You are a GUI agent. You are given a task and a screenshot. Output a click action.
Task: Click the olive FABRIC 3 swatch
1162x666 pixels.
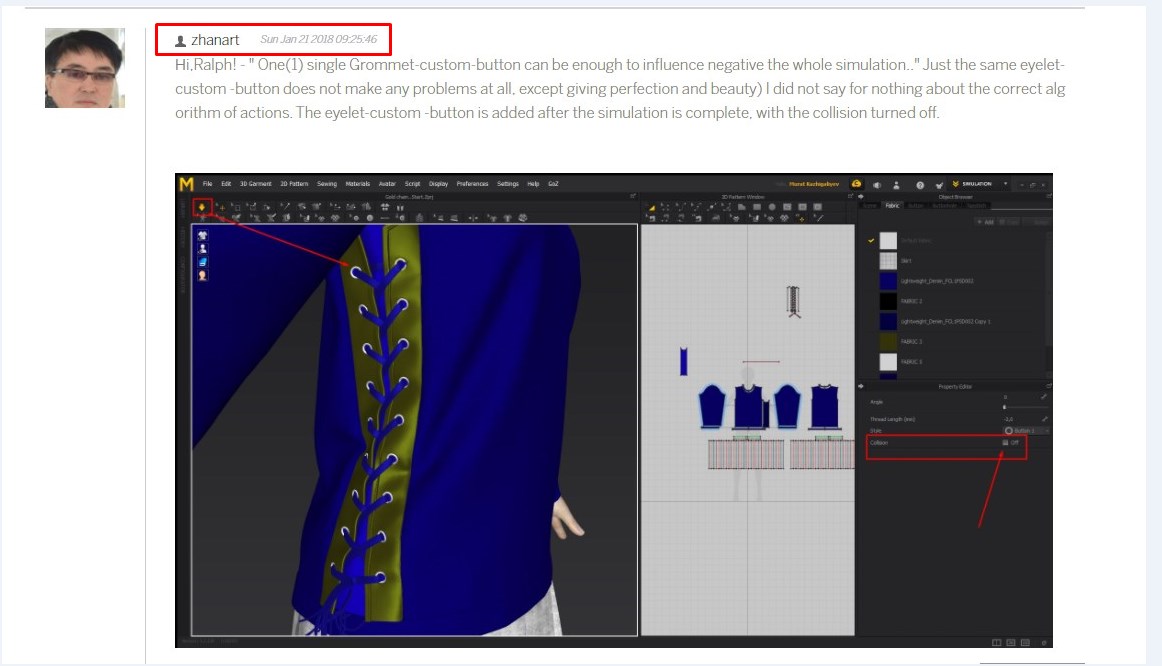click(x=888, y=342)
